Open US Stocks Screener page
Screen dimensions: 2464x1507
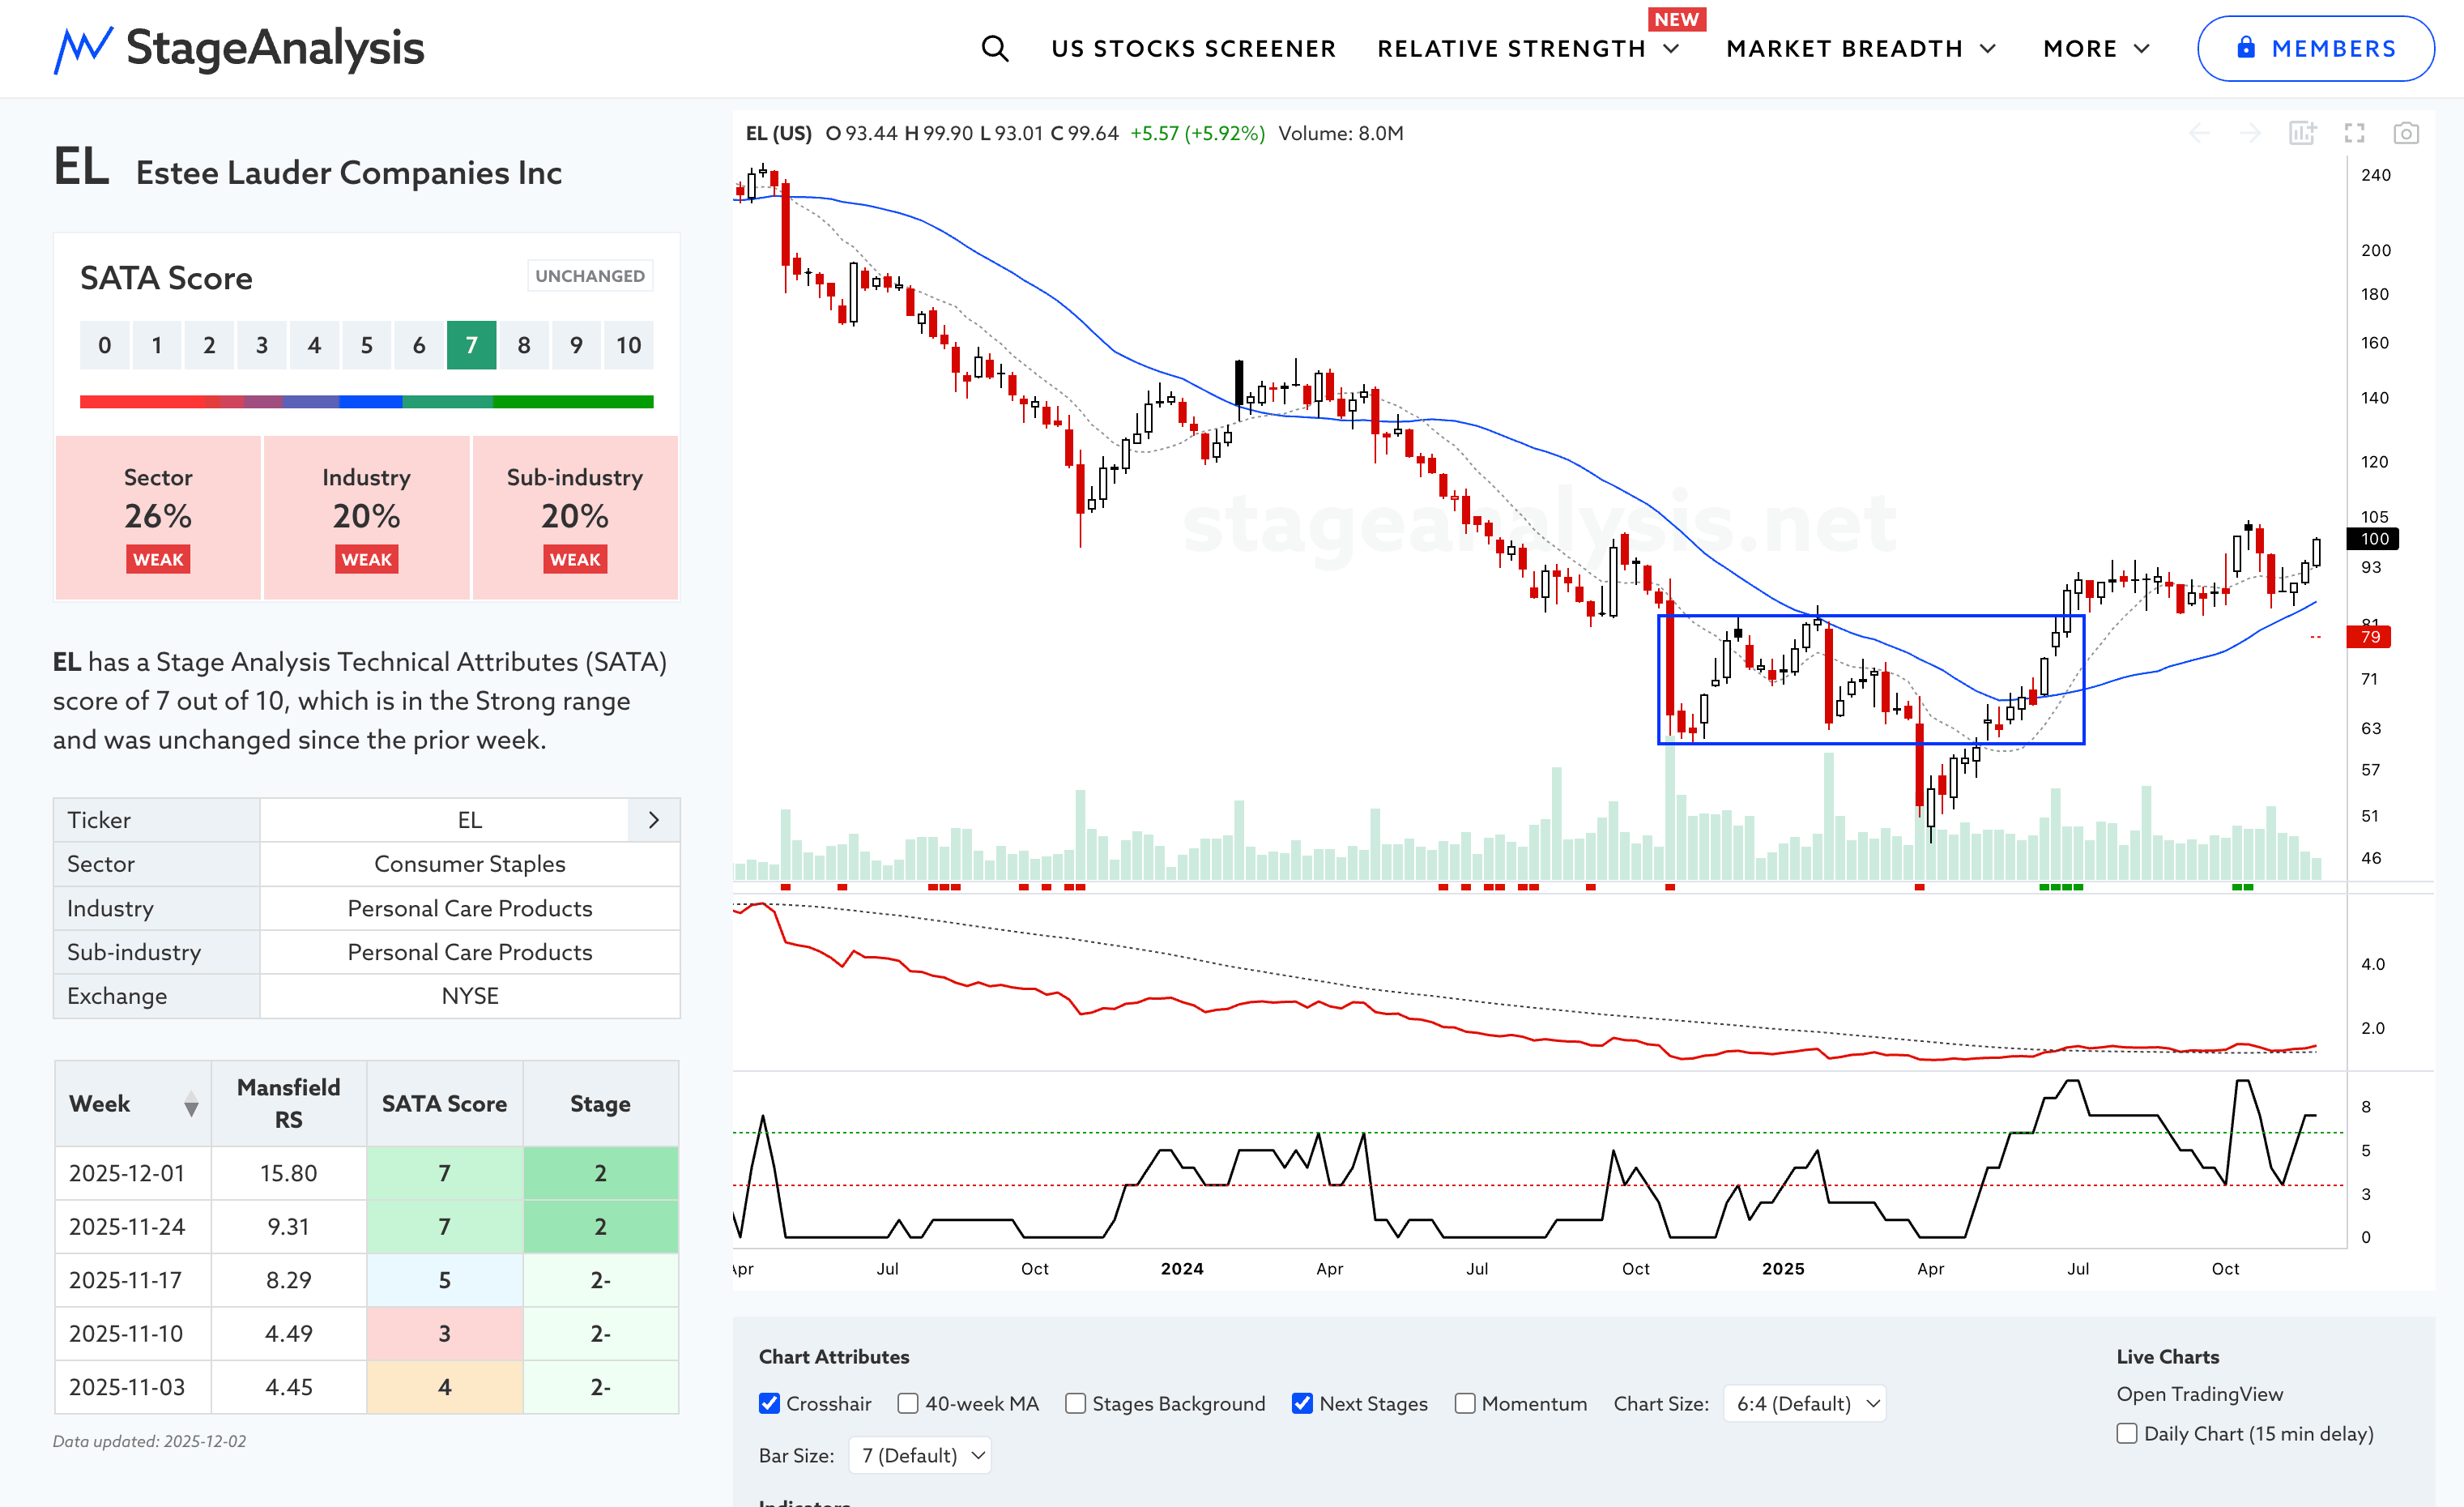[1193, 48]
